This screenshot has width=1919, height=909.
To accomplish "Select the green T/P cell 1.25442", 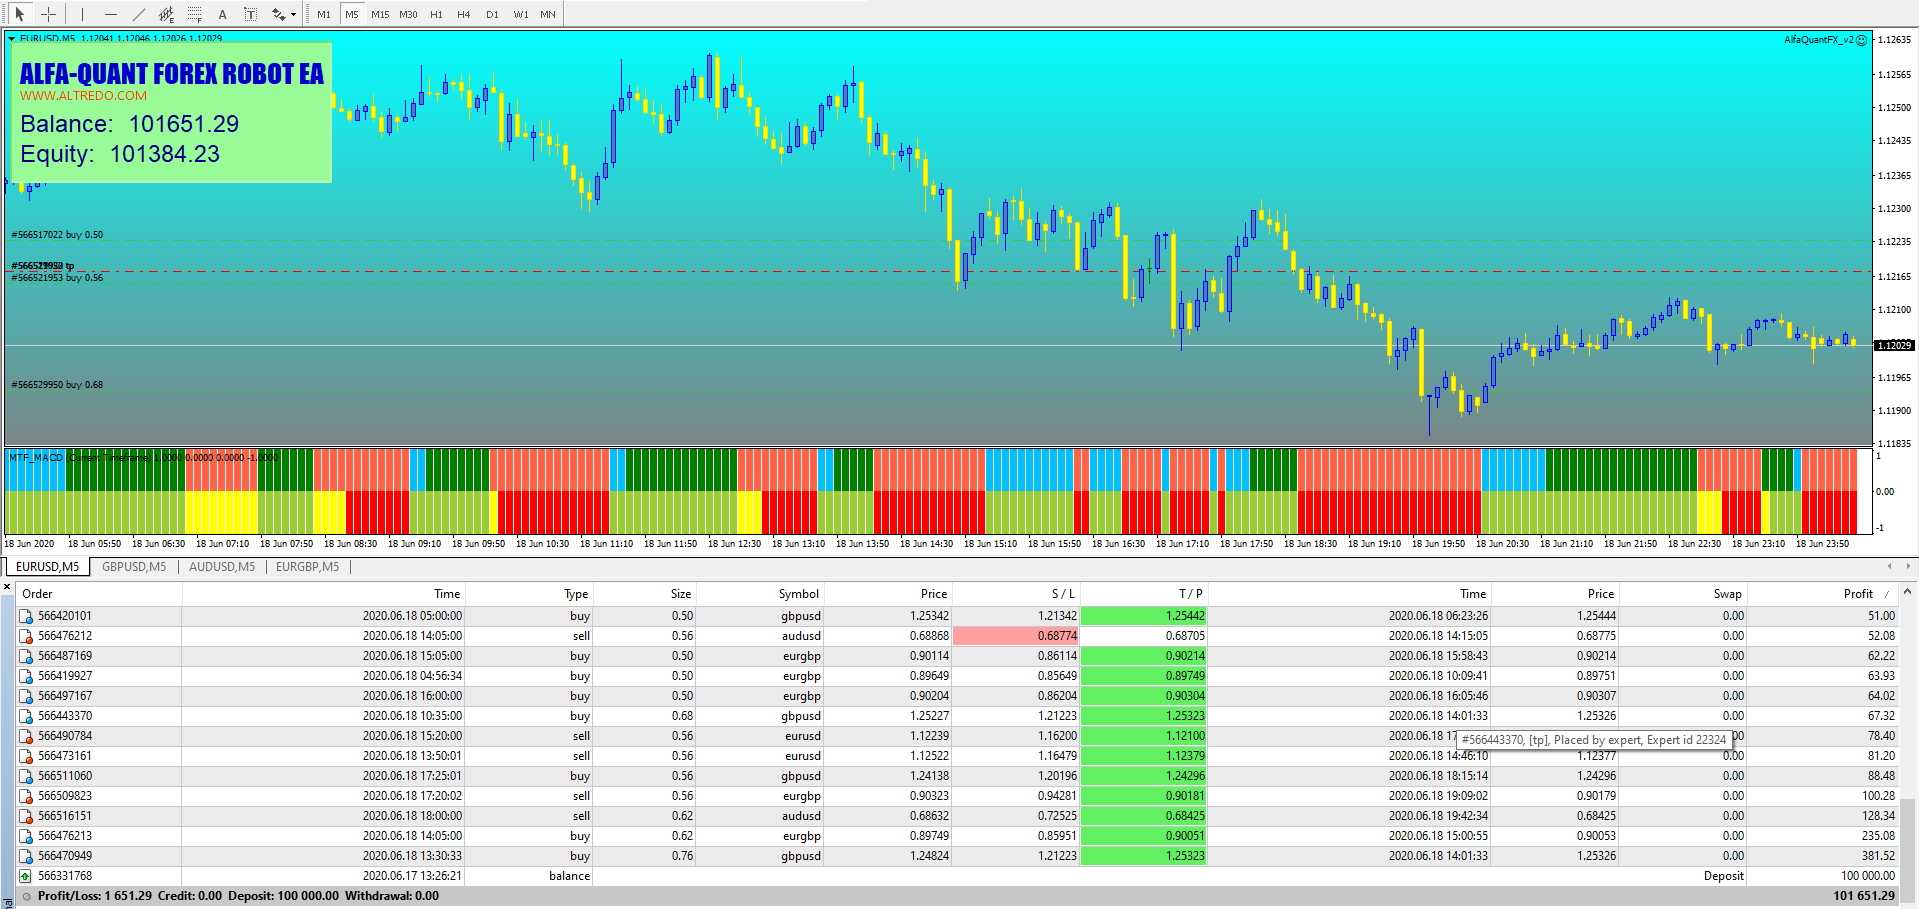I will tap(1144, 616).
